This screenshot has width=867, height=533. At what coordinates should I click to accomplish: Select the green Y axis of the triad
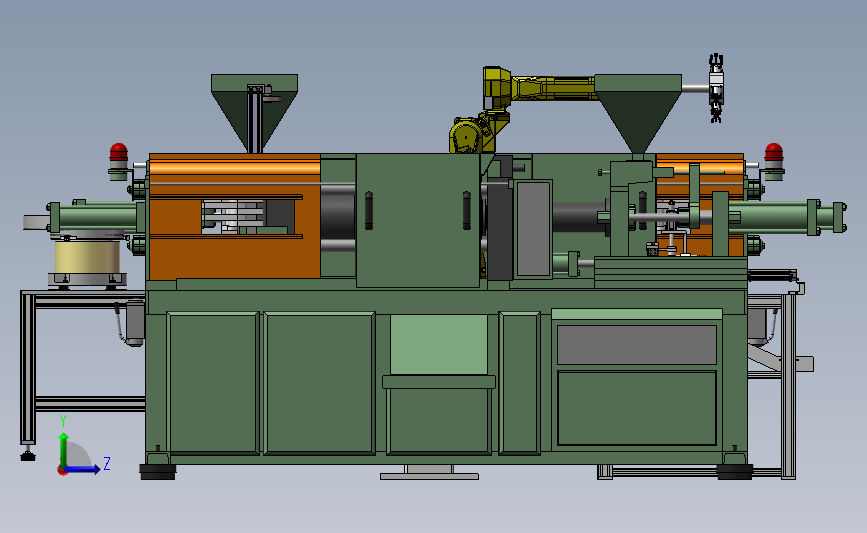click(x=64, y=451)
